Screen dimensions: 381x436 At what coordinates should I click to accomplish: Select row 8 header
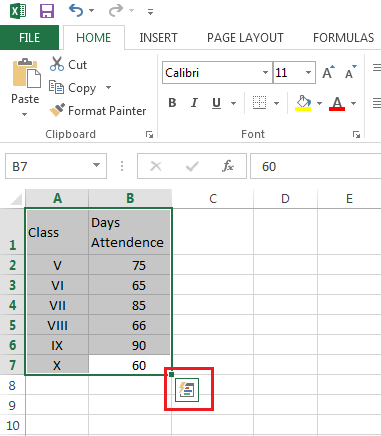12,385
